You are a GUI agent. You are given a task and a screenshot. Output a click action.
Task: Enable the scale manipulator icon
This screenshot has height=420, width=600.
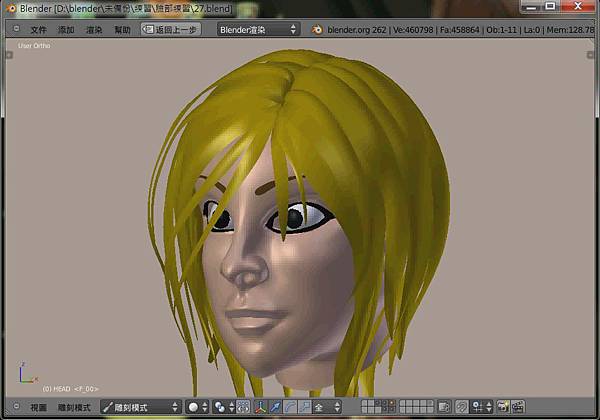305,407
